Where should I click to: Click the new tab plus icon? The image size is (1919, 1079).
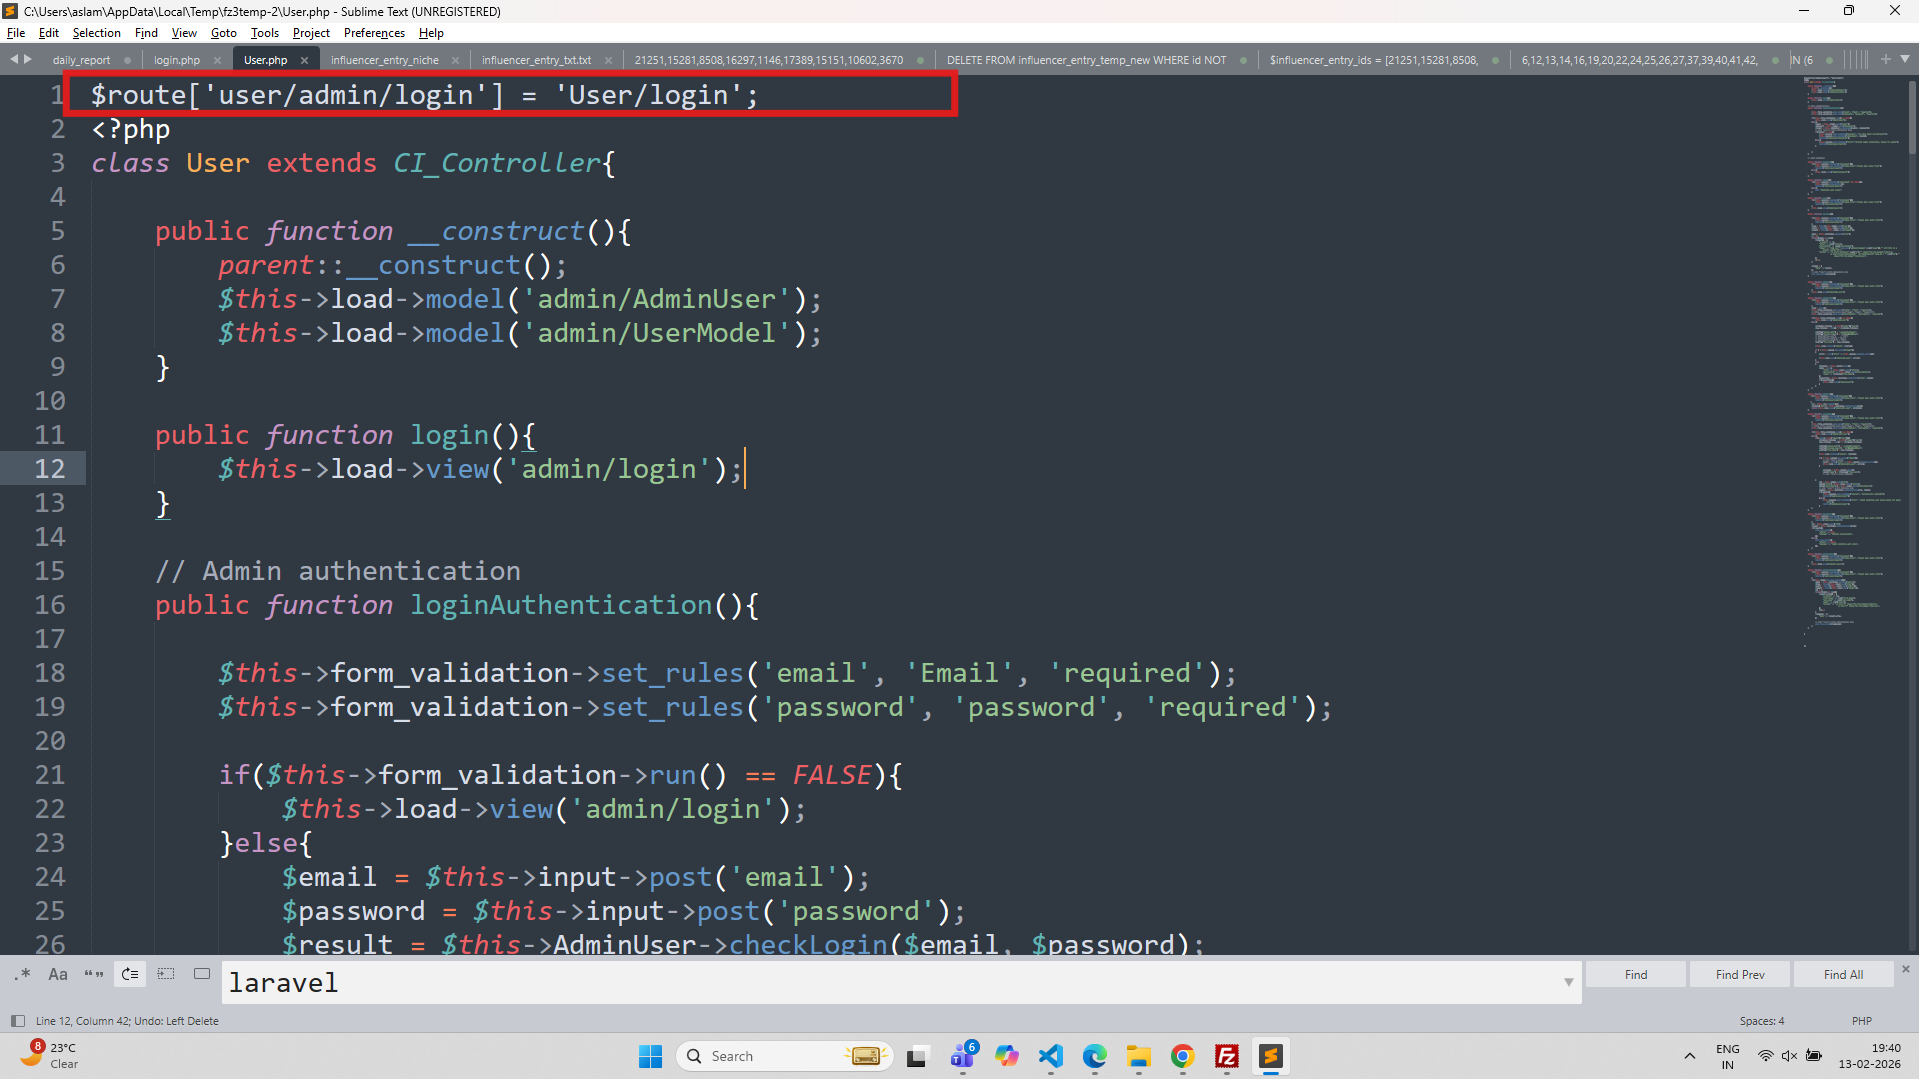point(1885,60)
